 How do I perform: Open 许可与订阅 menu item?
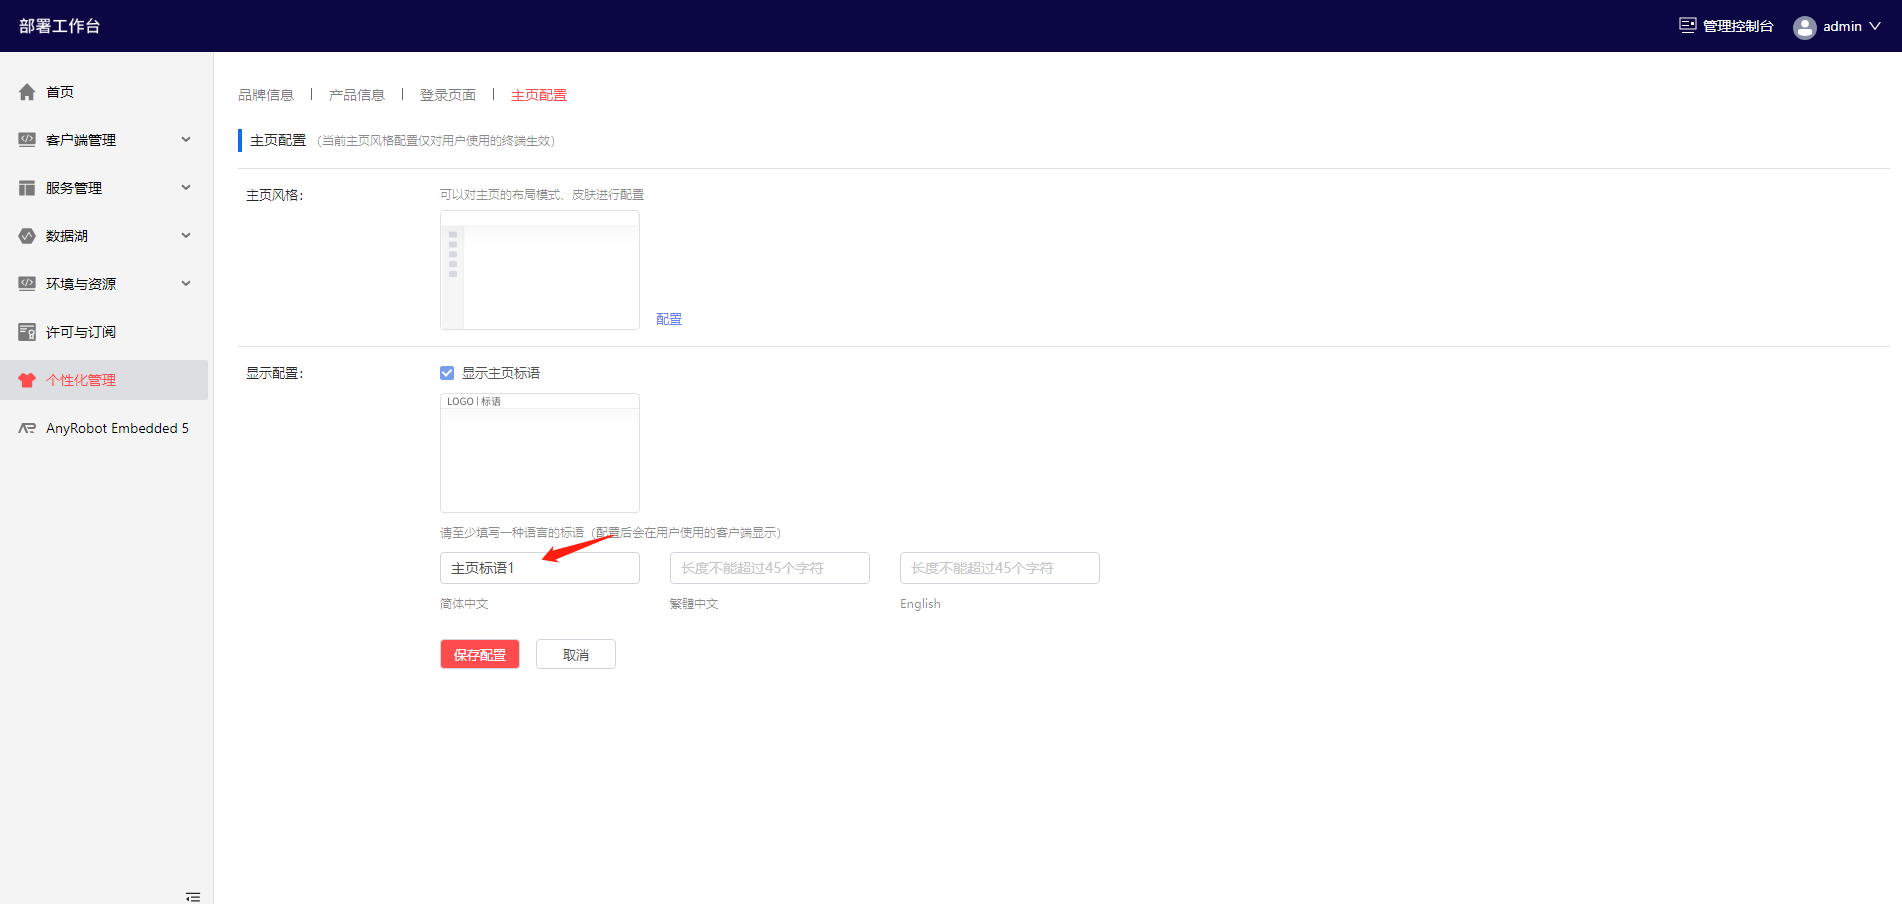104,332
